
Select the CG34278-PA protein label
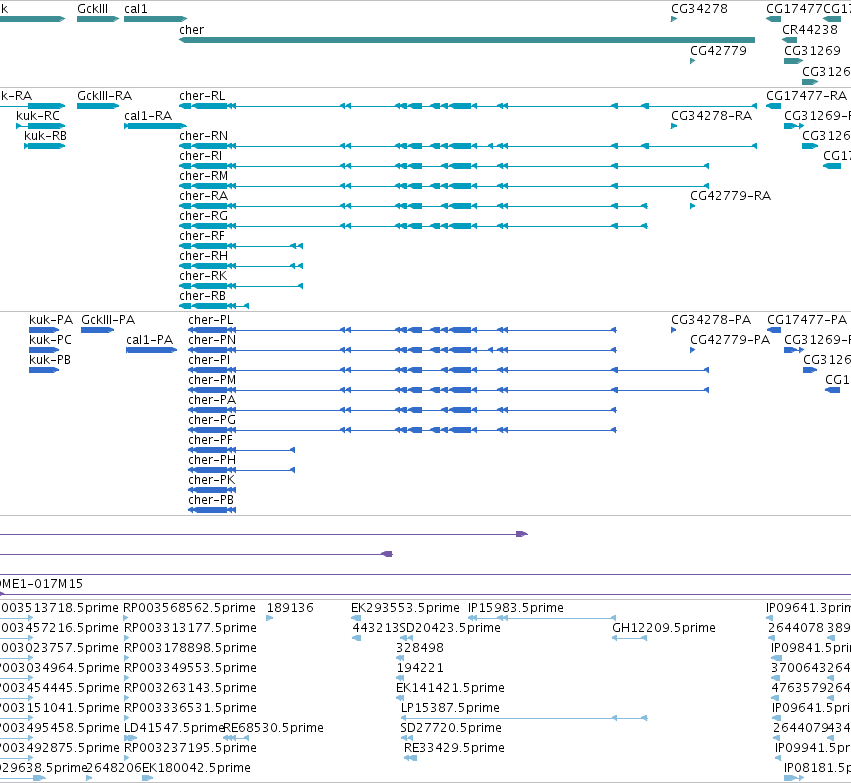click(x=711, y=320)
